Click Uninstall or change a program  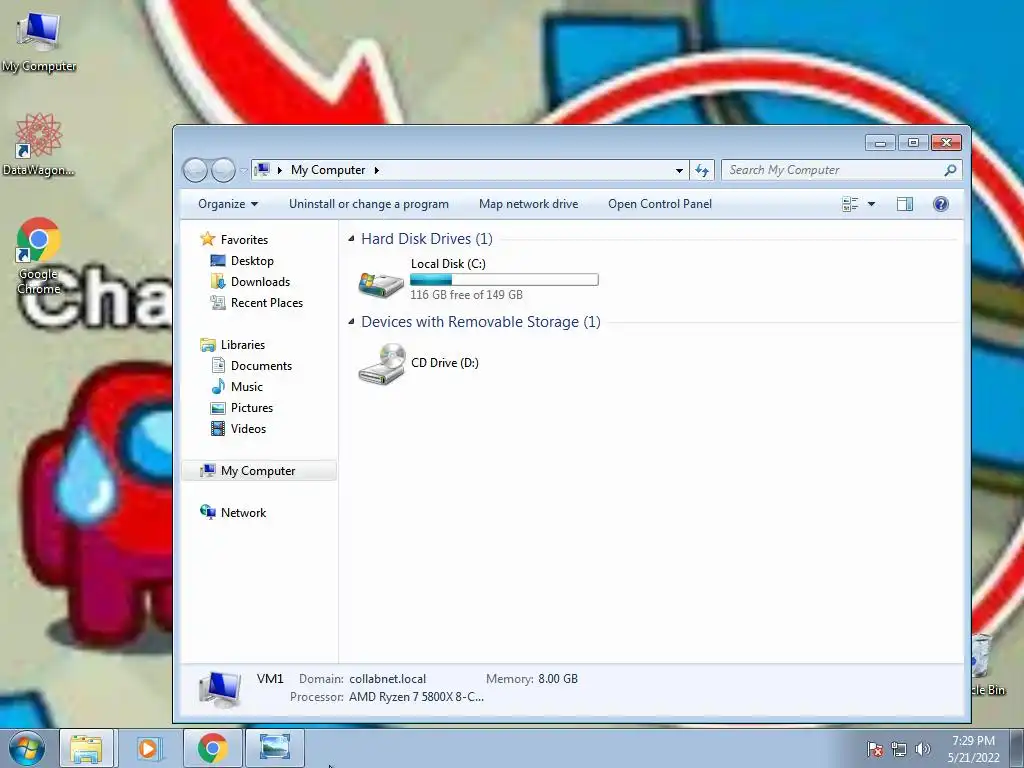click(x=369, y=204)
